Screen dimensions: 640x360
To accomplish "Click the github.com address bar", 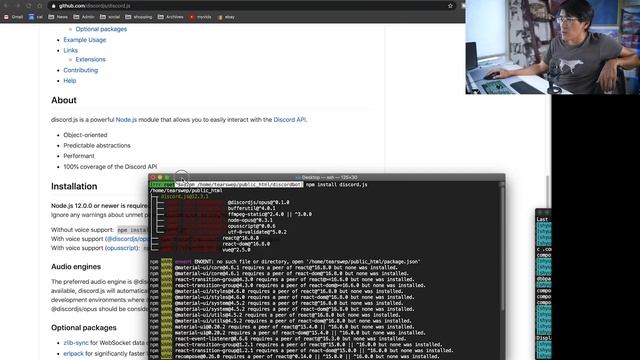I will click(251, 6).
